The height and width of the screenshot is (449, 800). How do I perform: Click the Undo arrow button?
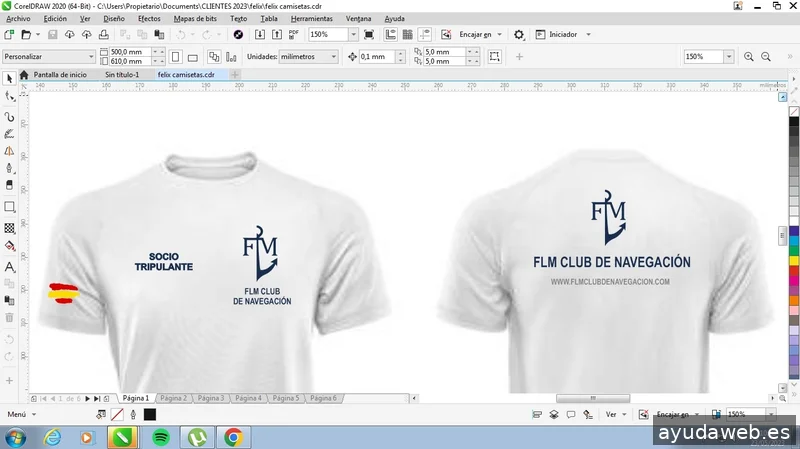181,35
